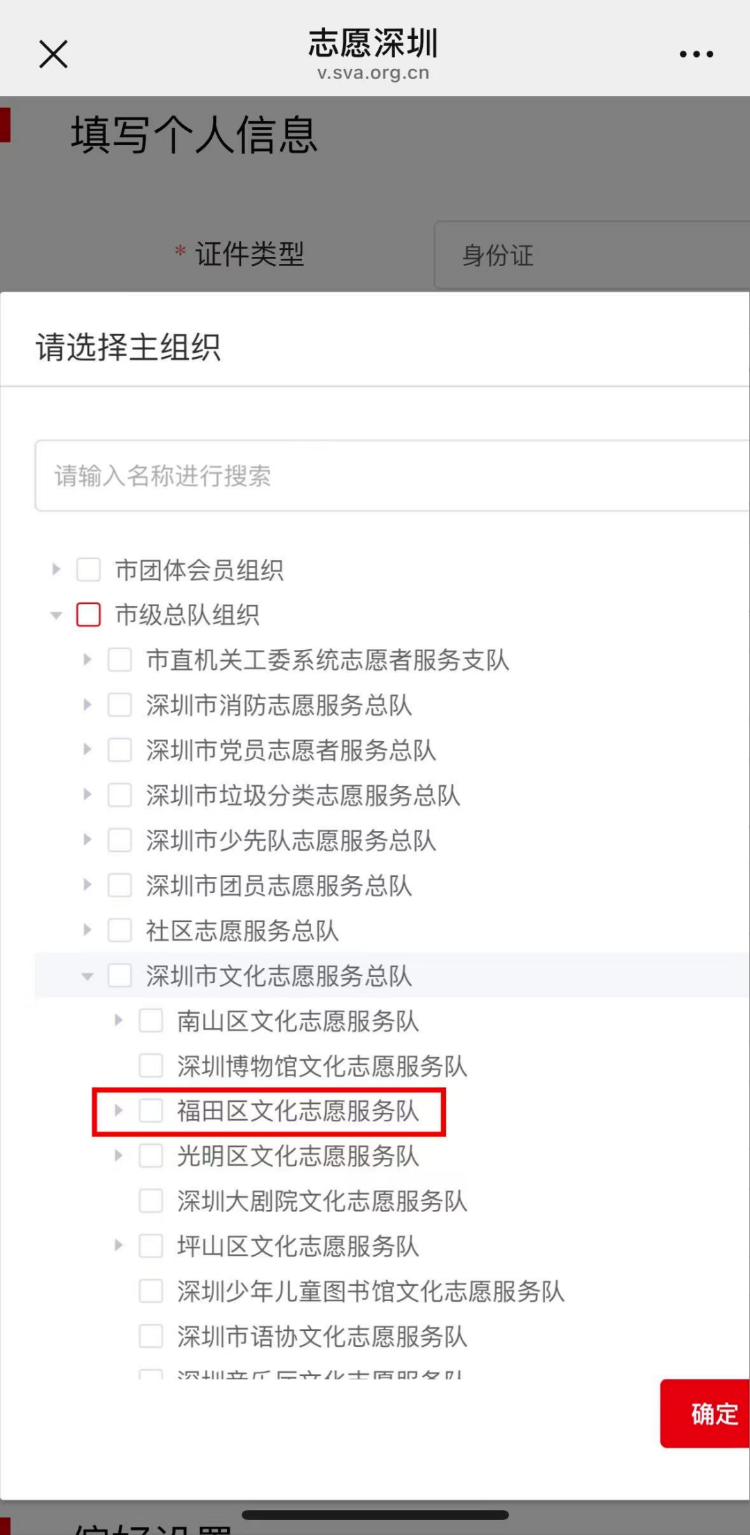Select 深圳博物馆文化志愿服务队
Image resolution: width=750 pixels, height=1535 pixels.
point(150,1065)
